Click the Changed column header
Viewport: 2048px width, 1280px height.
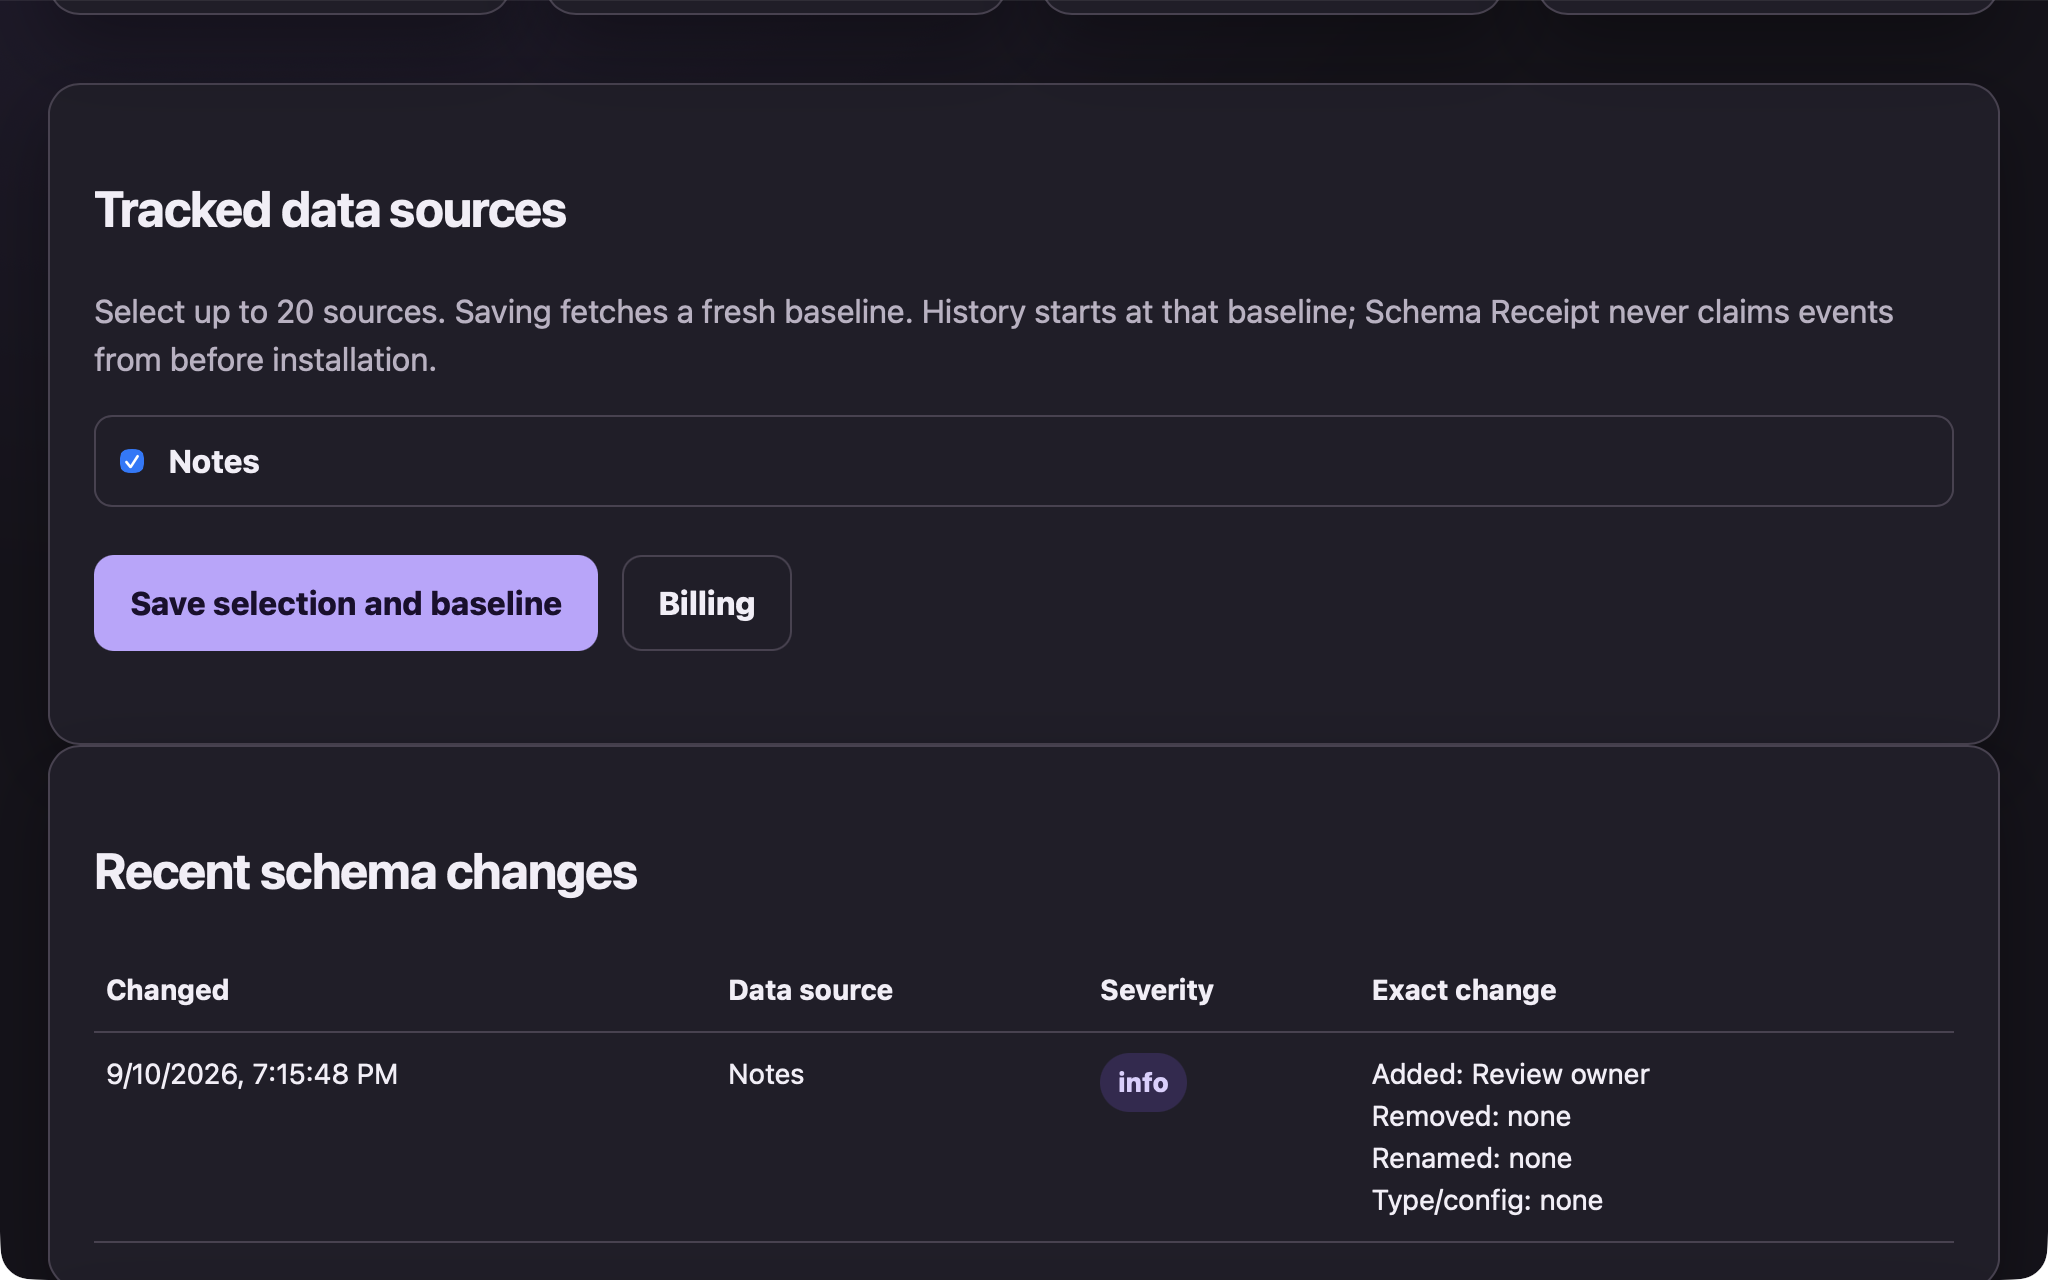168,990
